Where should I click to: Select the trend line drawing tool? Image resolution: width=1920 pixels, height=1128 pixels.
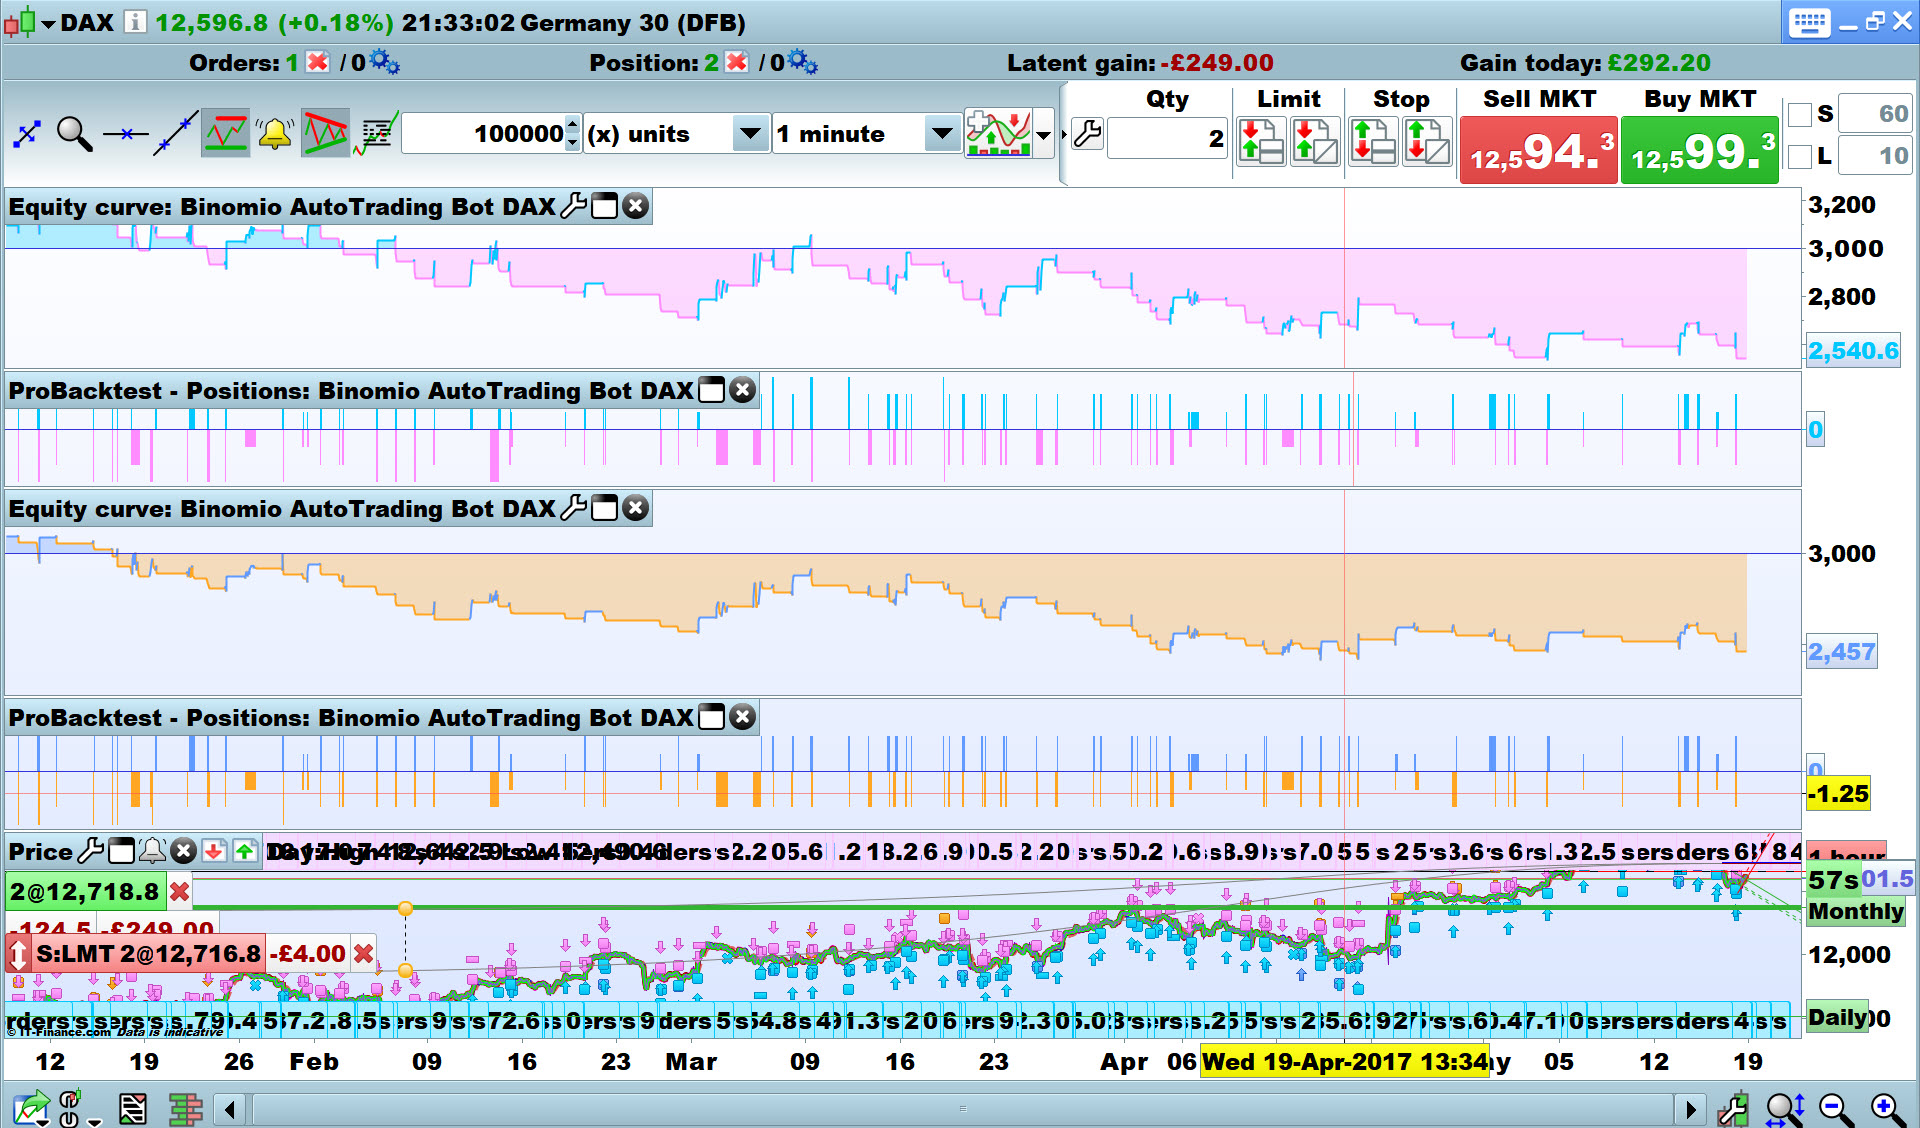click(176, 134)
